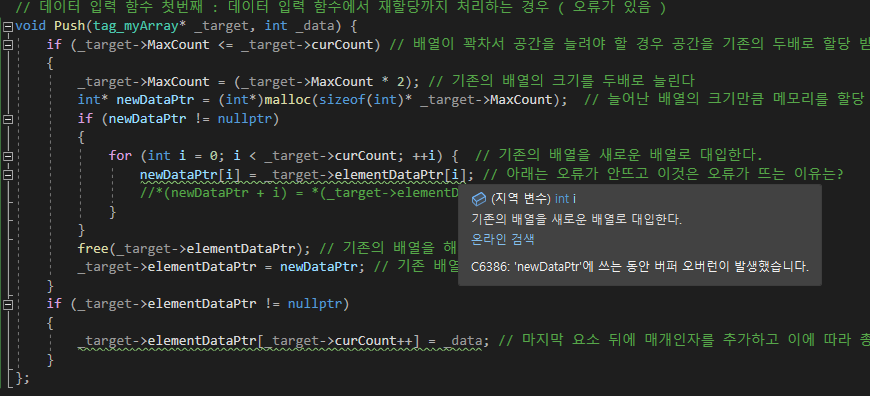Collapse the for loop code block

7,156
